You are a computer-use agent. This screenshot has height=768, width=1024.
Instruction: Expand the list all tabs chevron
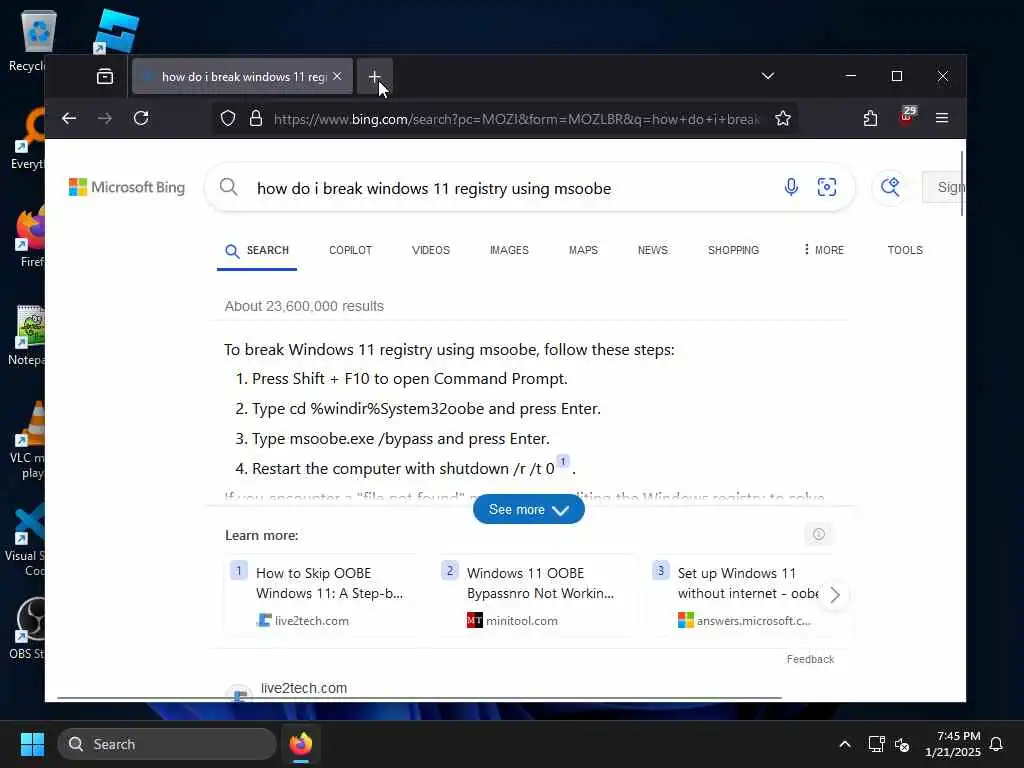(768, 76)
